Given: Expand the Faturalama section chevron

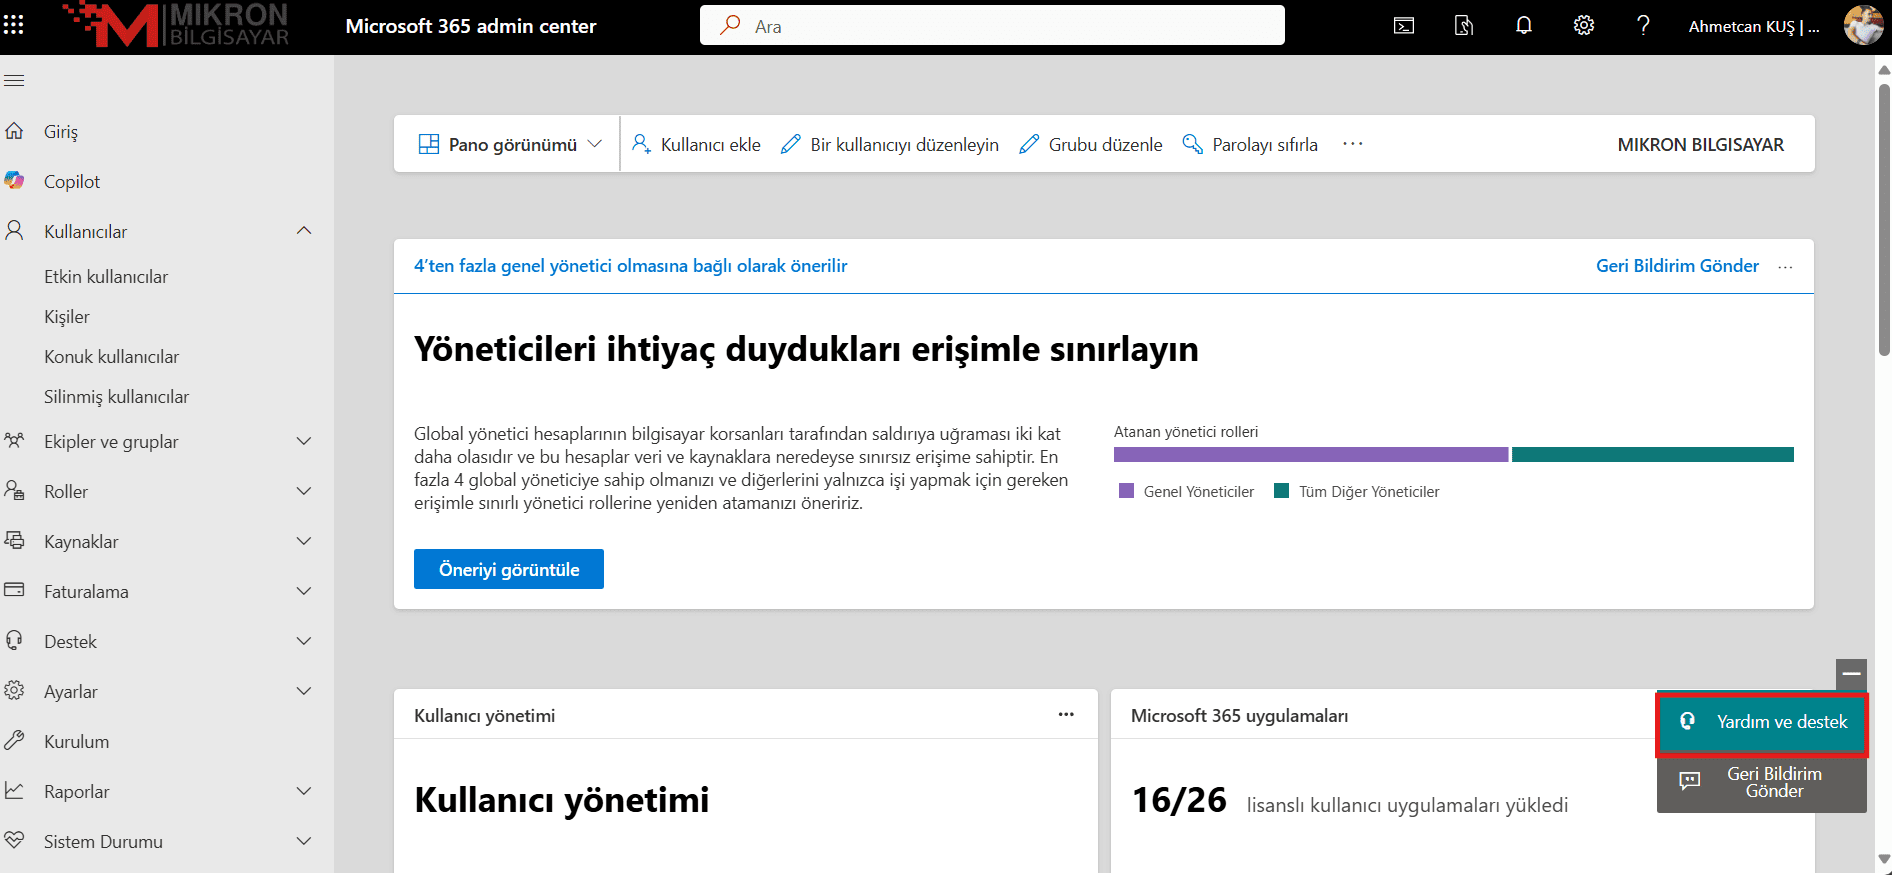Looking at the screenshot, I should coord(304,591).
